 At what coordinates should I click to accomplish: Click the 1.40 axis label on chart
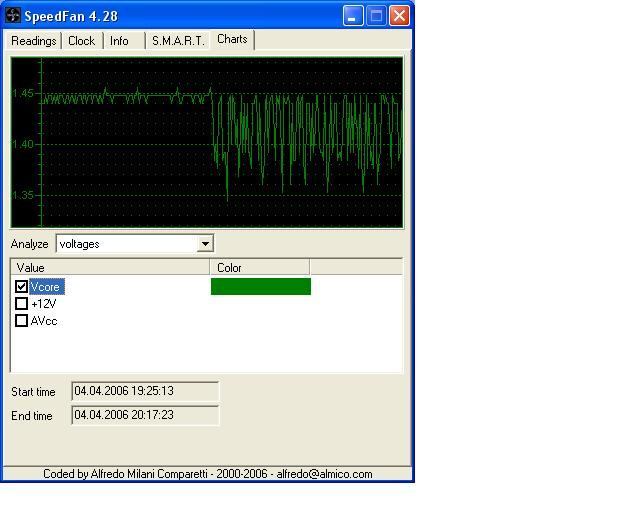point(23,144)
